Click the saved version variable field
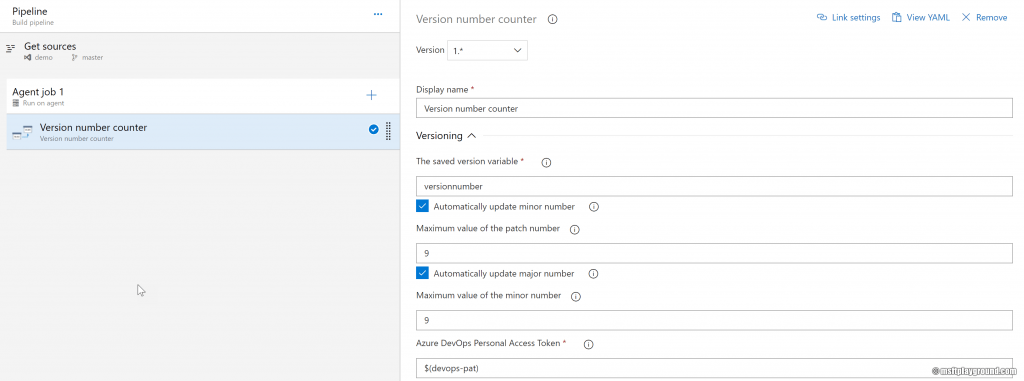1024x381 pixels. 714,186
